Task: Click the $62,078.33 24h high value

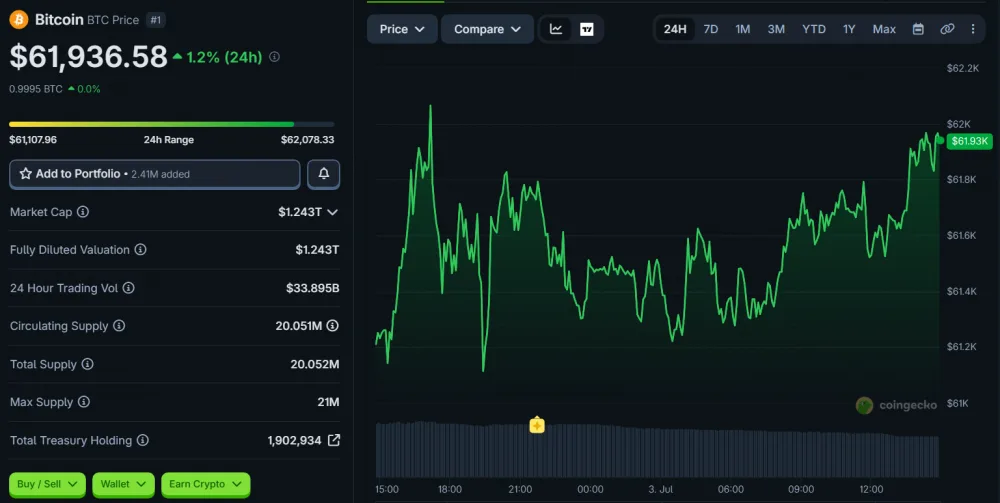Action: click(307, 140)
